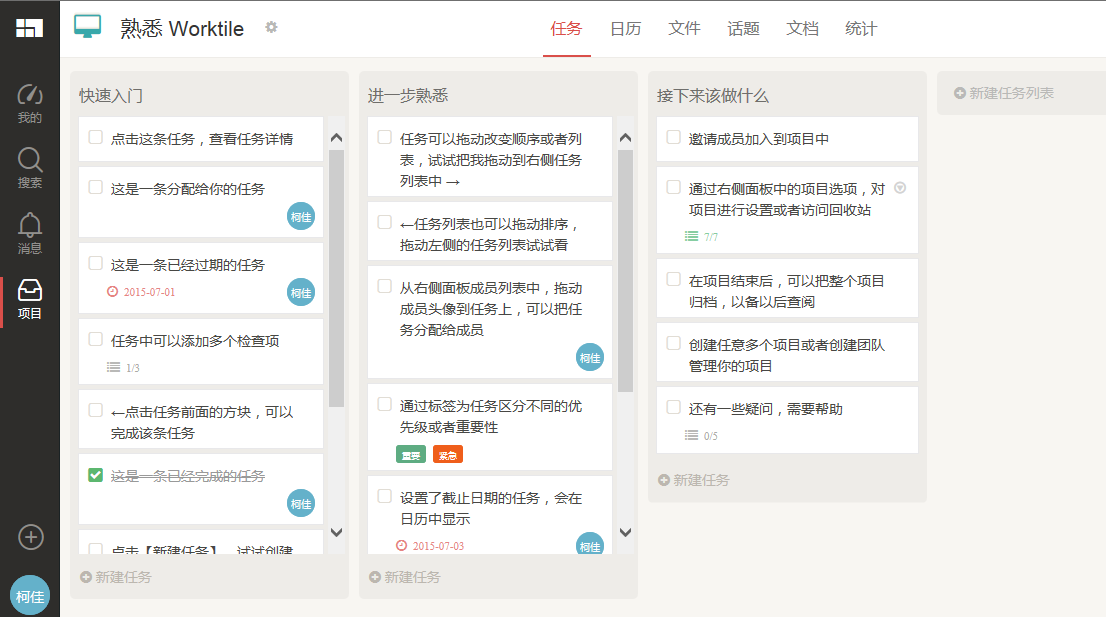
Task: Click the plus circle create icon in sidebar
Action: click(x=30, y=537)
